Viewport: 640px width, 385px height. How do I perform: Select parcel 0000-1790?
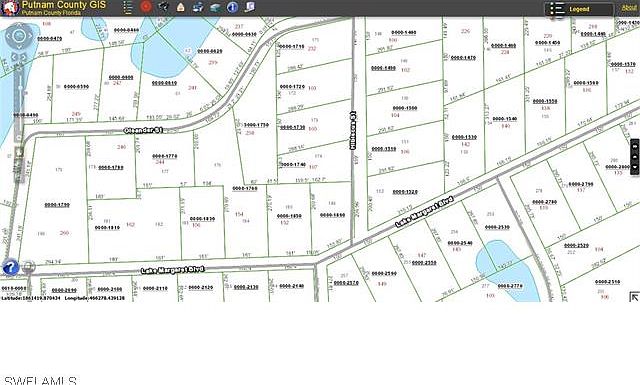(x=57, y=205)
